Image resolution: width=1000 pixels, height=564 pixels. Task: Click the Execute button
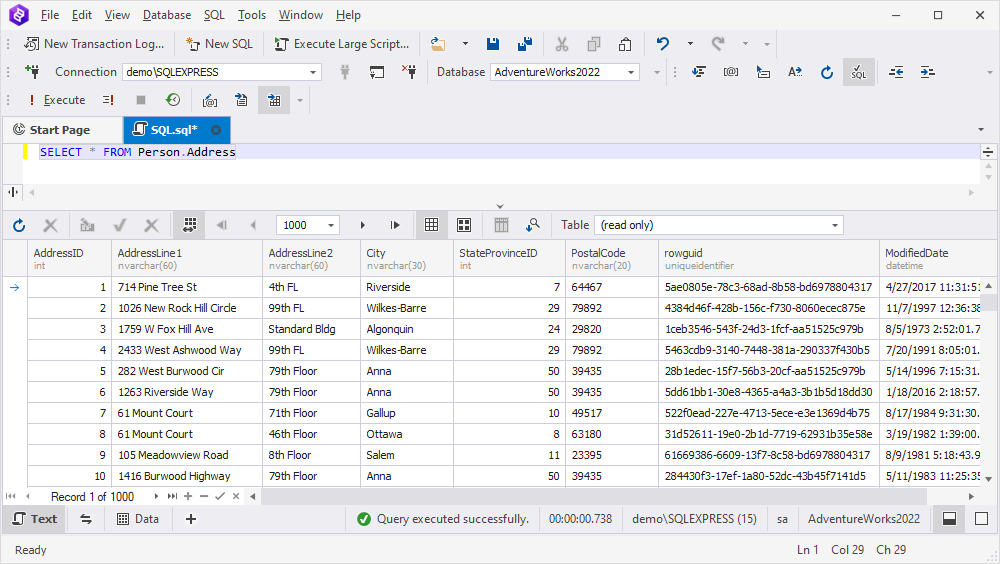click(x=55, y=100)
